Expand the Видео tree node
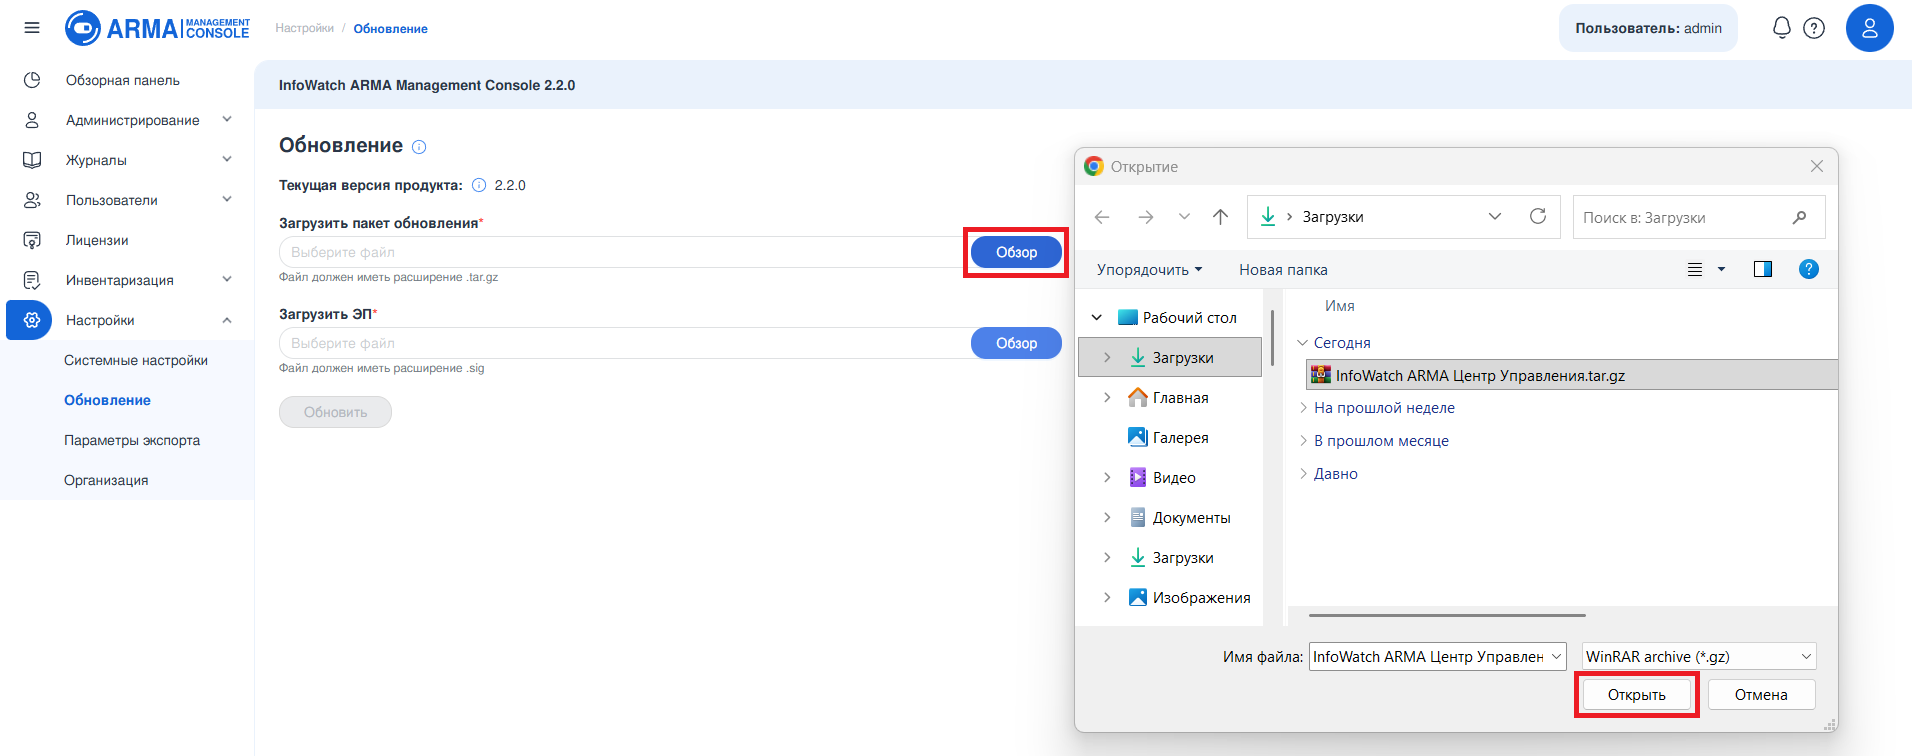Screen dimensions: 1912x756 tap(1107, 477)
